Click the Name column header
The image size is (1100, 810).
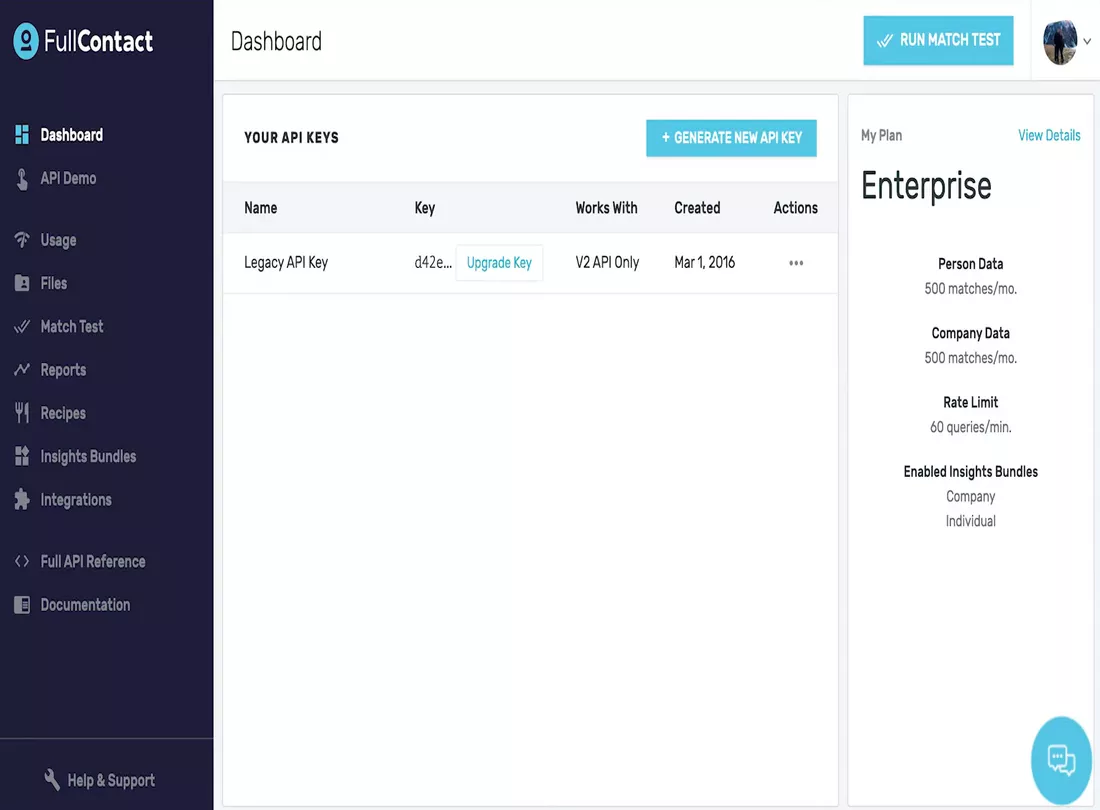(x=260, y=208)
